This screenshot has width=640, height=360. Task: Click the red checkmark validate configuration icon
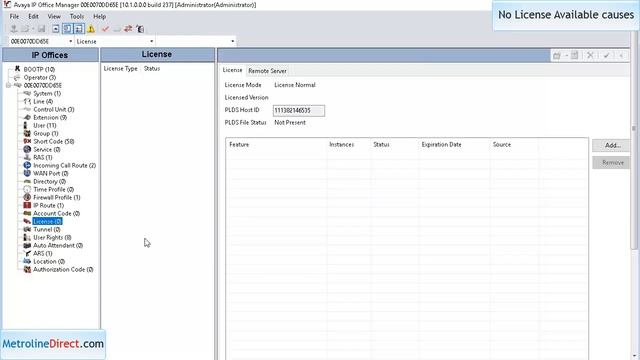pyautogui.click(x=105, y=29)
